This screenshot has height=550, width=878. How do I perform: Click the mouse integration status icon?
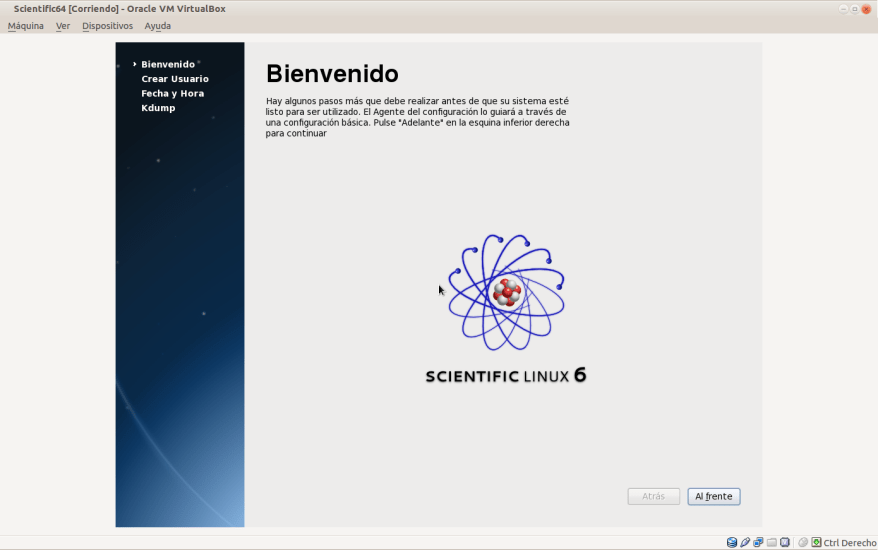[803, 542]
